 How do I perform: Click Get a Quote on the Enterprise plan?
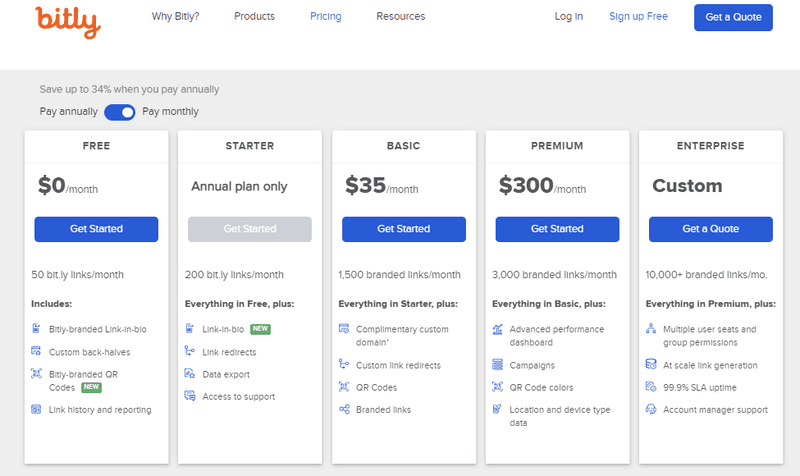(711, 229)
